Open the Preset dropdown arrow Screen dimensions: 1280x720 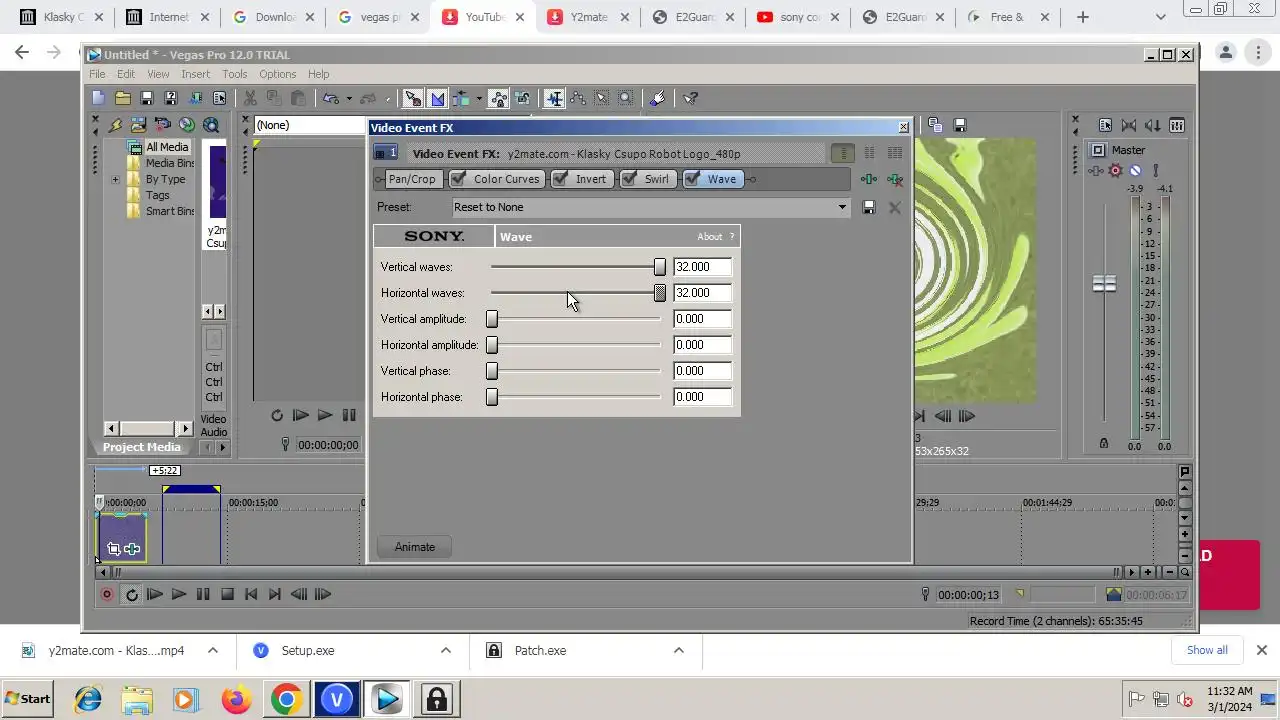842,207
